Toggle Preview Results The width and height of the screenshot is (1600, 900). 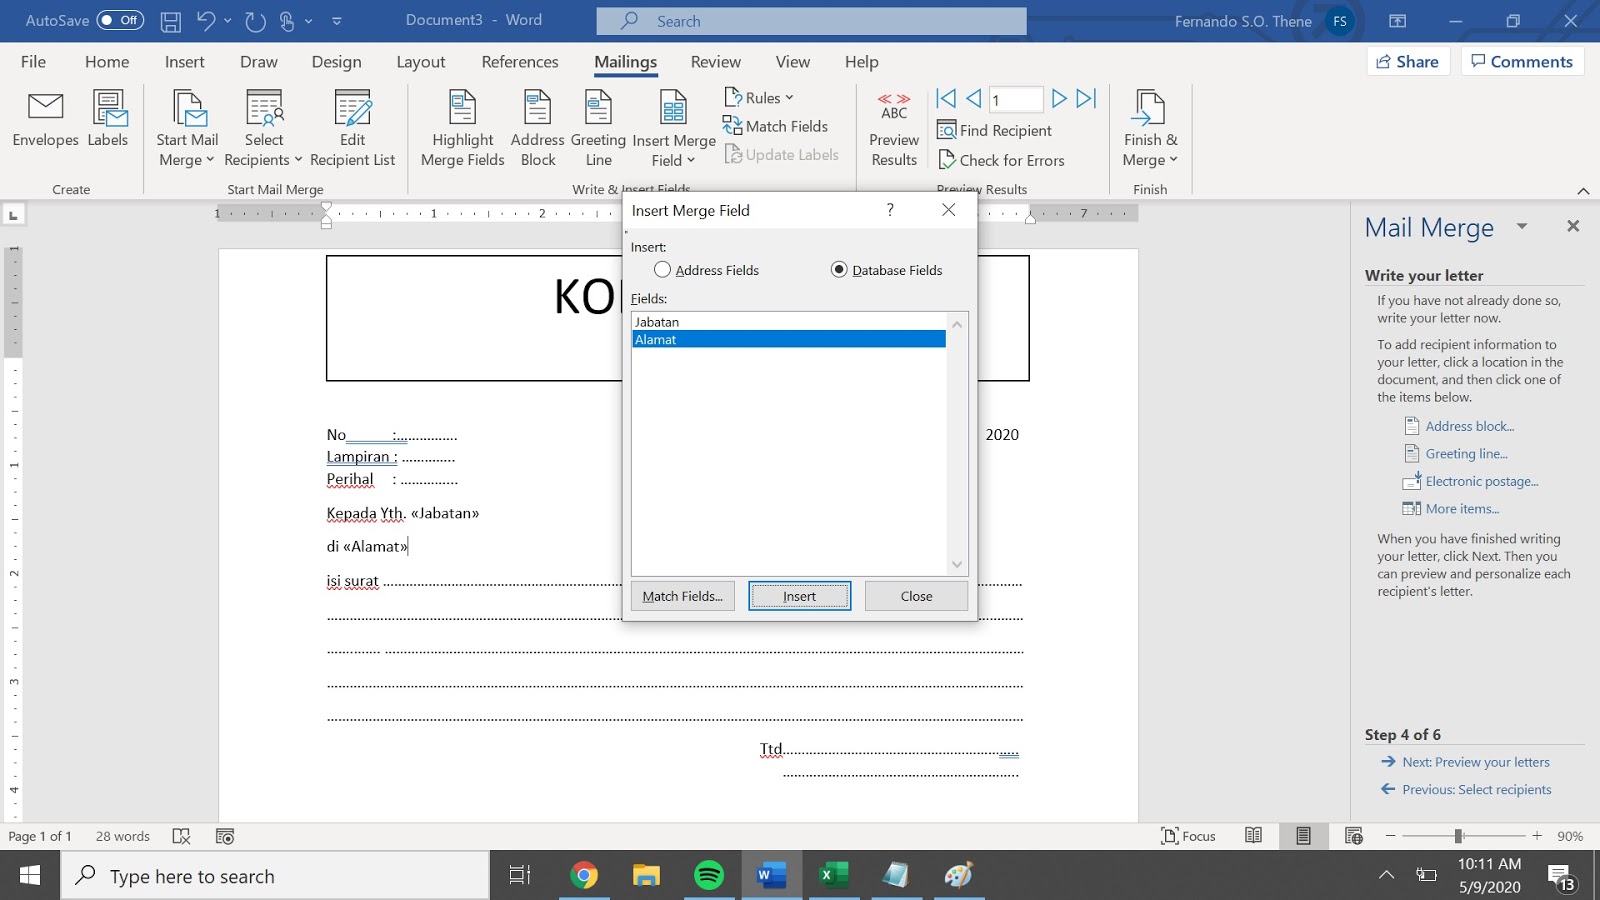click(892, 125)
